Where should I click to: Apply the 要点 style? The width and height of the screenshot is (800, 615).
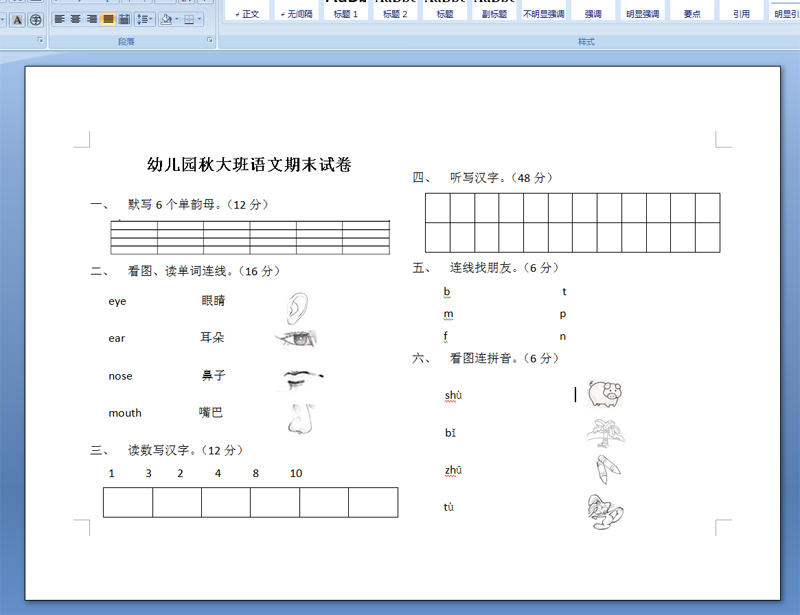[x=692, y=10]
